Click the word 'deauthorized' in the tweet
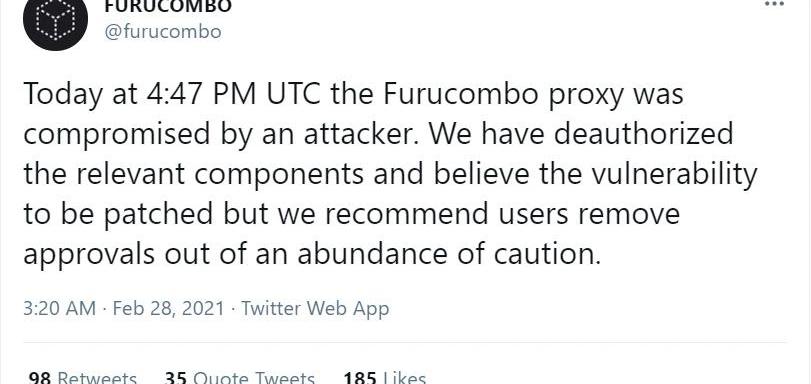The height and width of the screenshot is (384, 811). tap(643, 135)
